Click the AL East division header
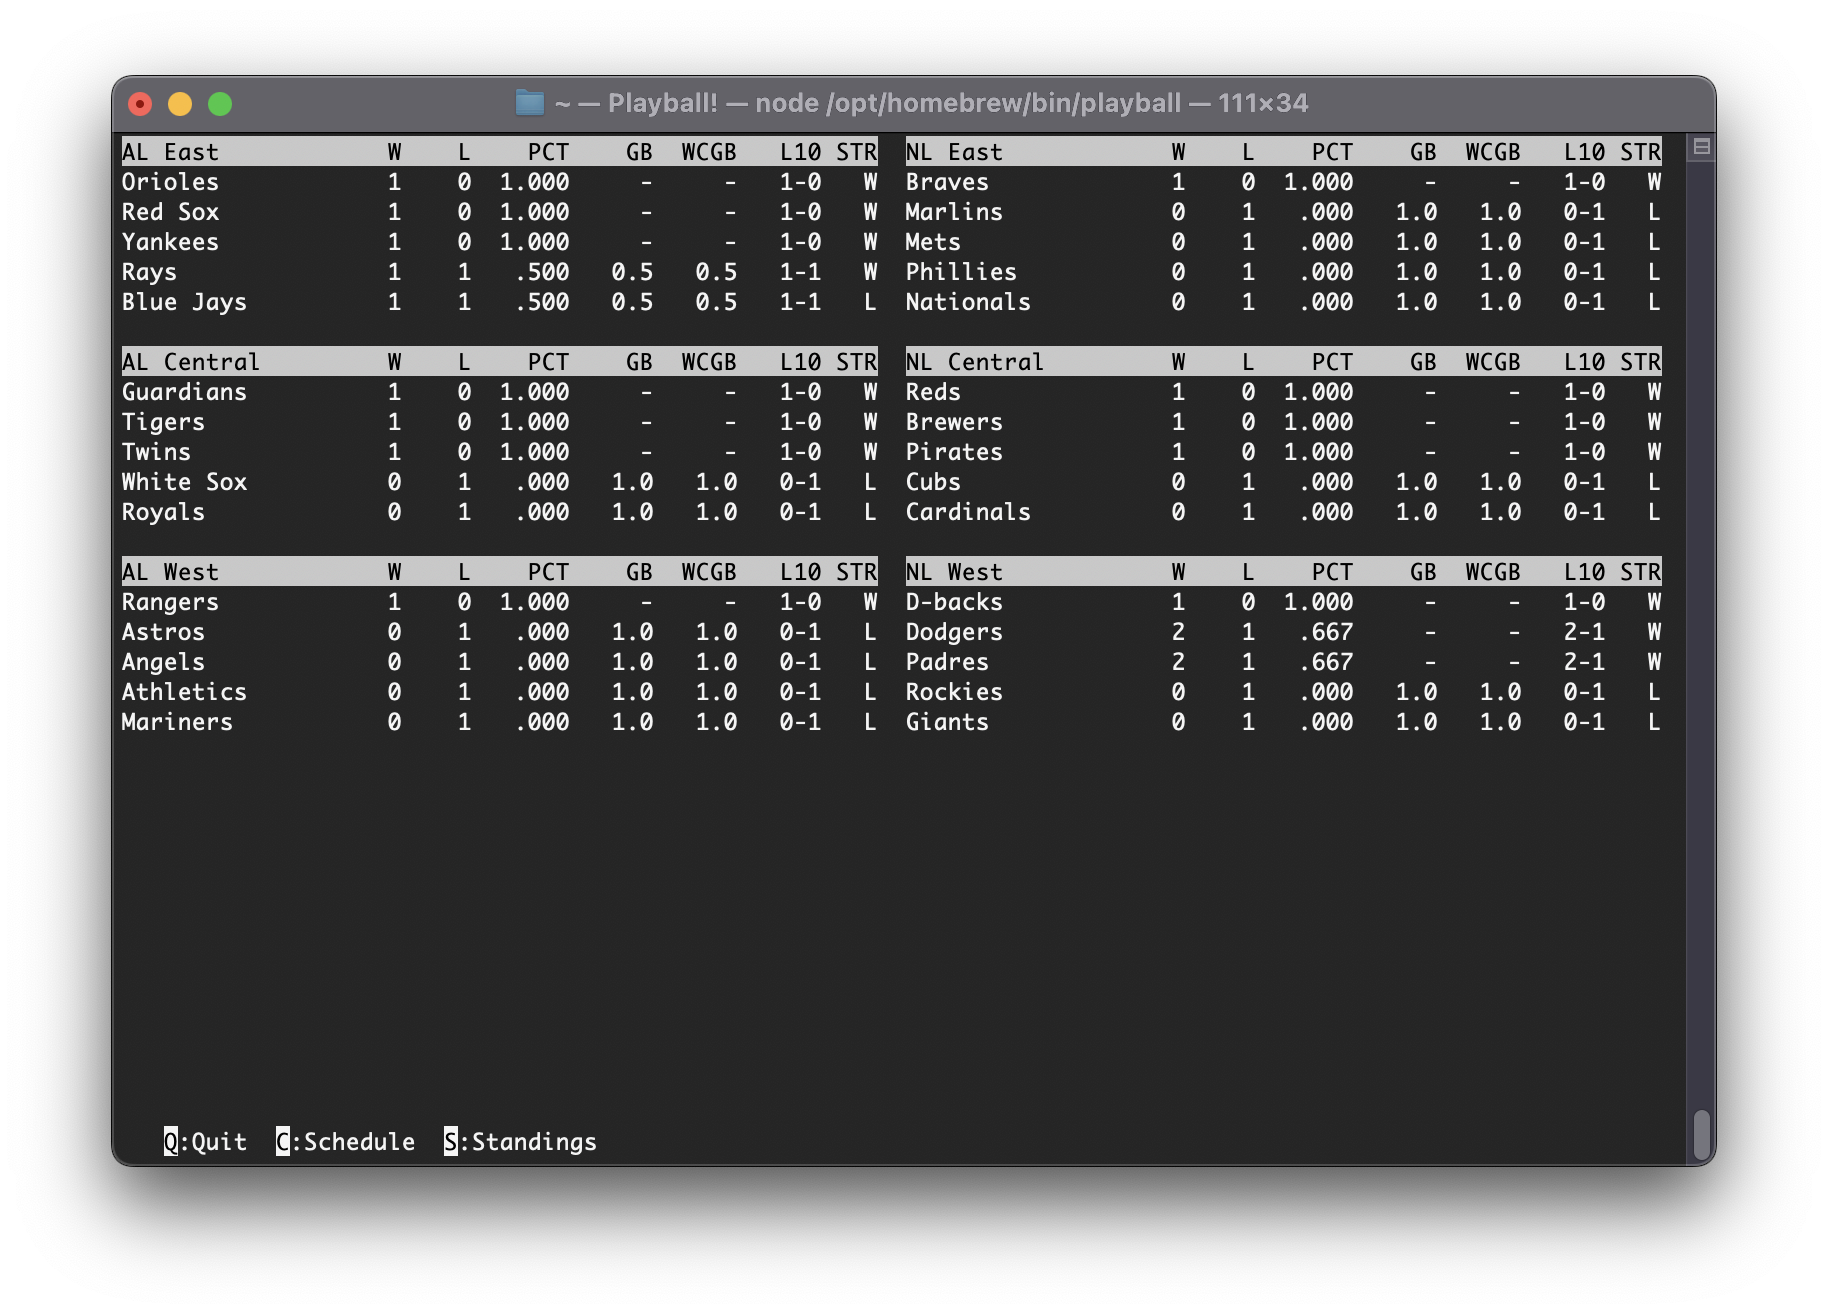1828x1314 pixels. [x=170, y=152]
